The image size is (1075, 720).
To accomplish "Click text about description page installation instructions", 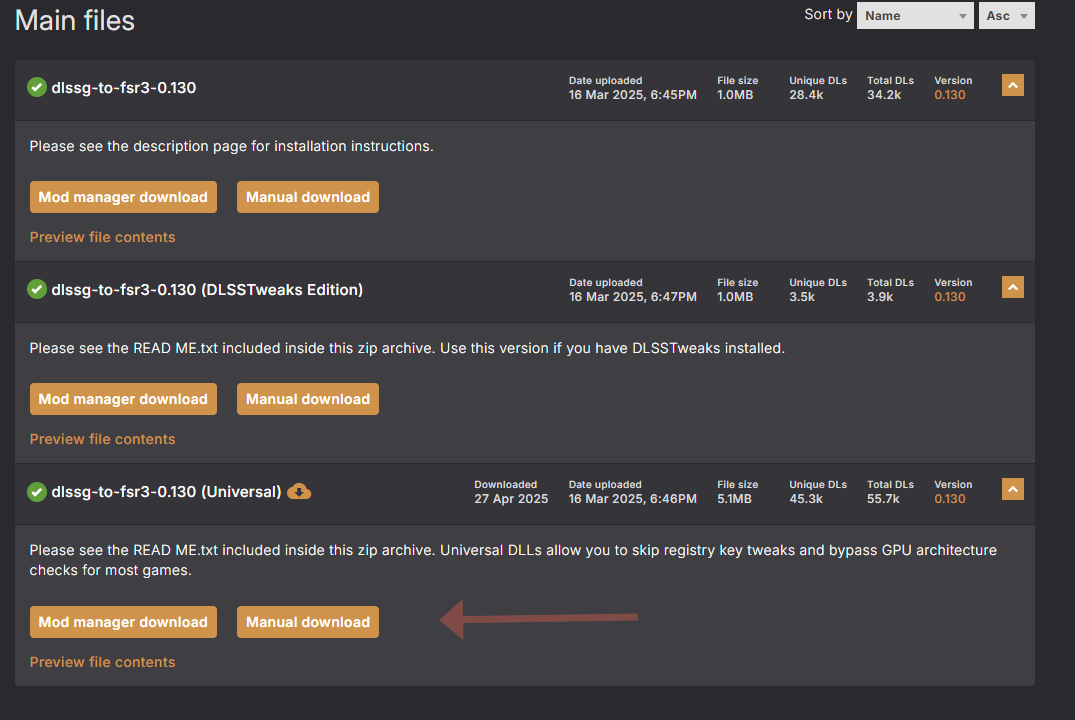I will click(x=232, y=146).
